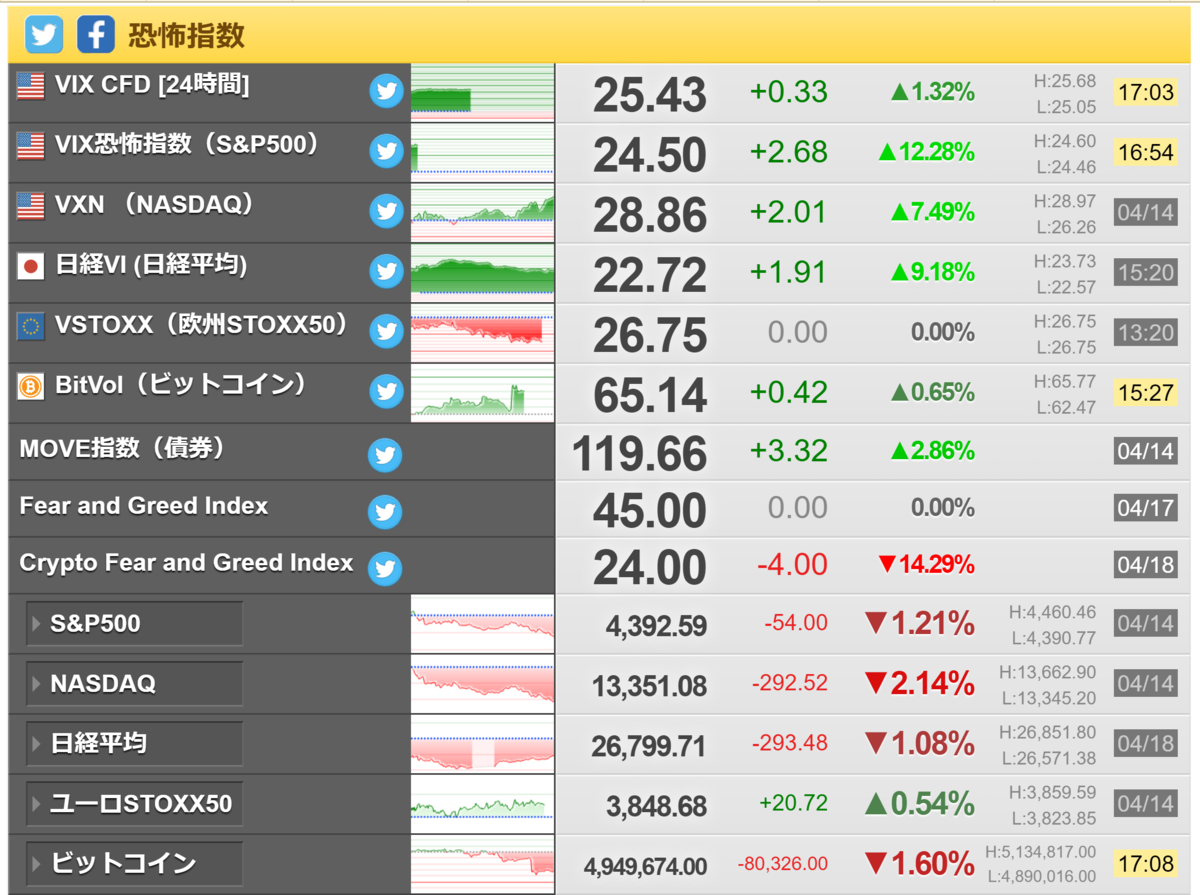
Task: Tweet the VIX CFD [24時間] row
Action: coord(386,91)
